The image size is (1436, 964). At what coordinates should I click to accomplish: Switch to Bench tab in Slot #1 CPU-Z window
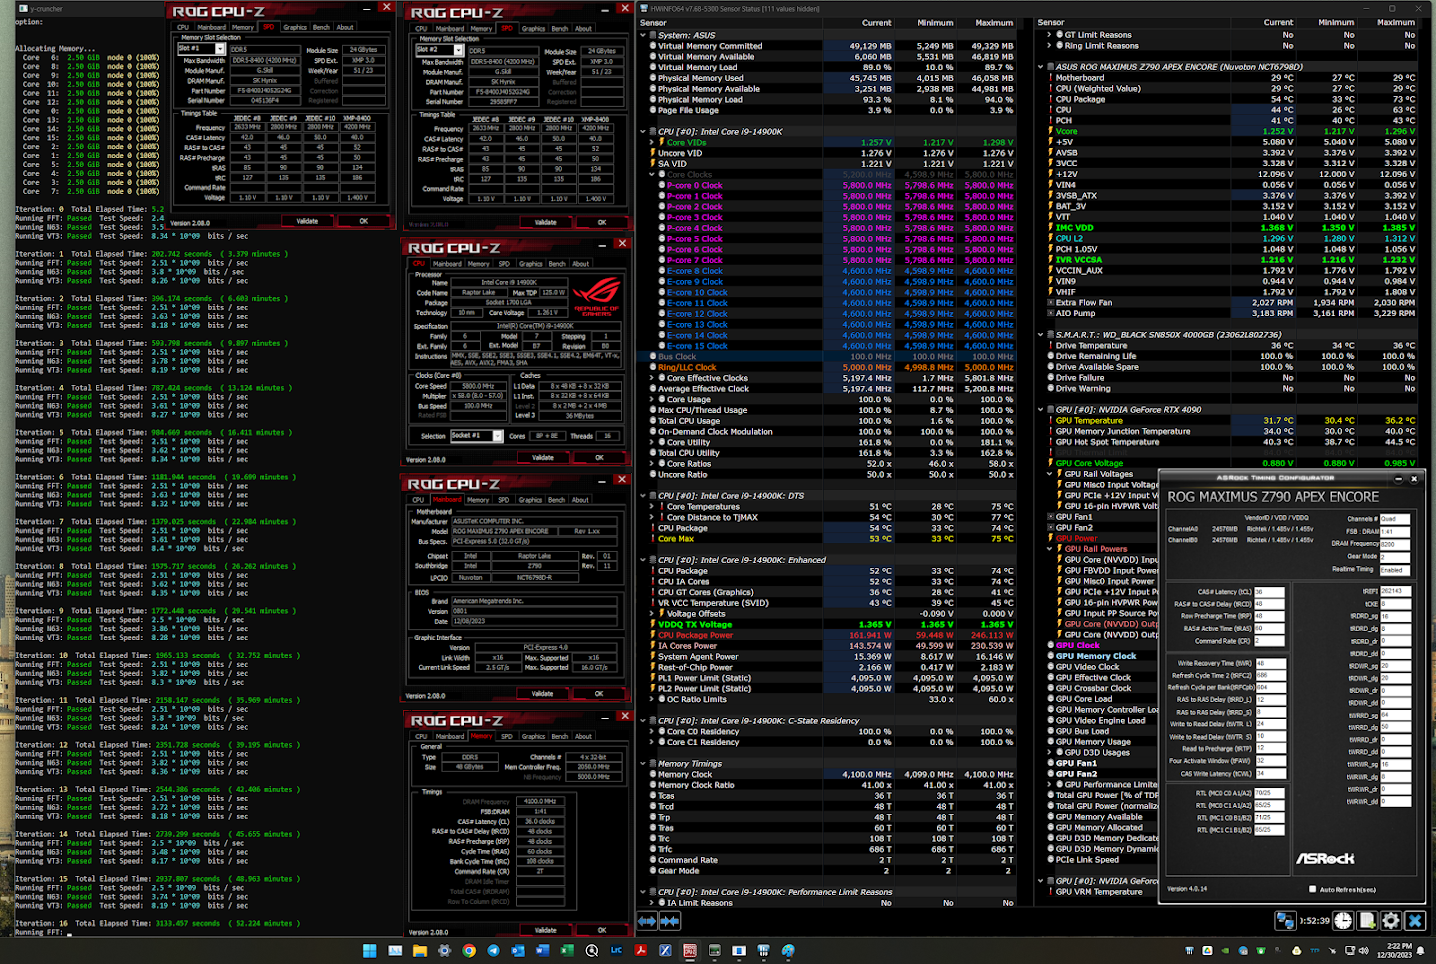click(321, 28)
